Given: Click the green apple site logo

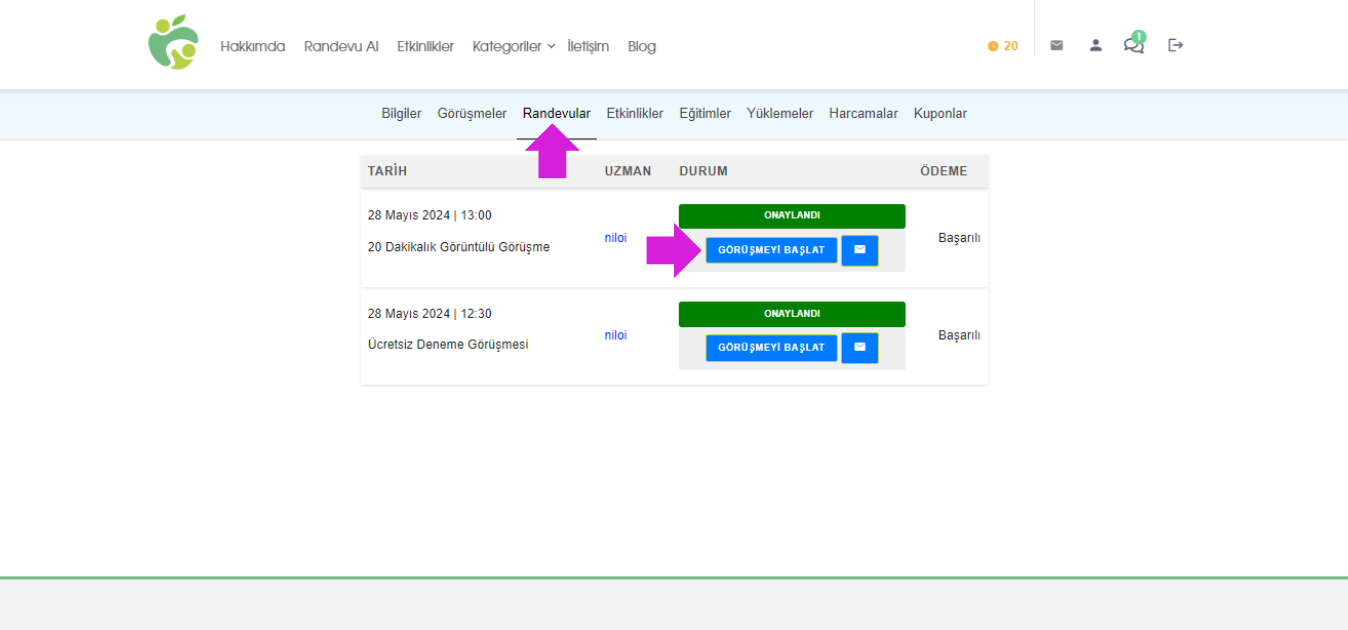Looking at the screenshot, I should [173, 43].
